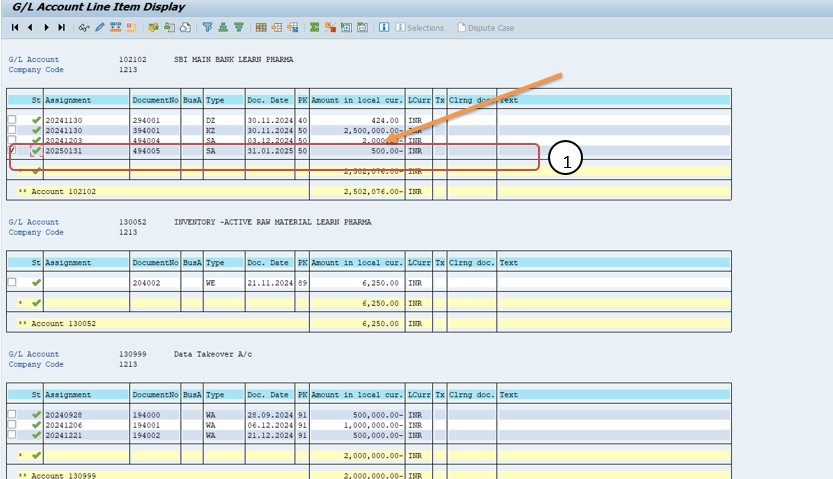Click document date 21.12.2024
The width and height of the screenshot is (833, 479).
coord(270,435)
